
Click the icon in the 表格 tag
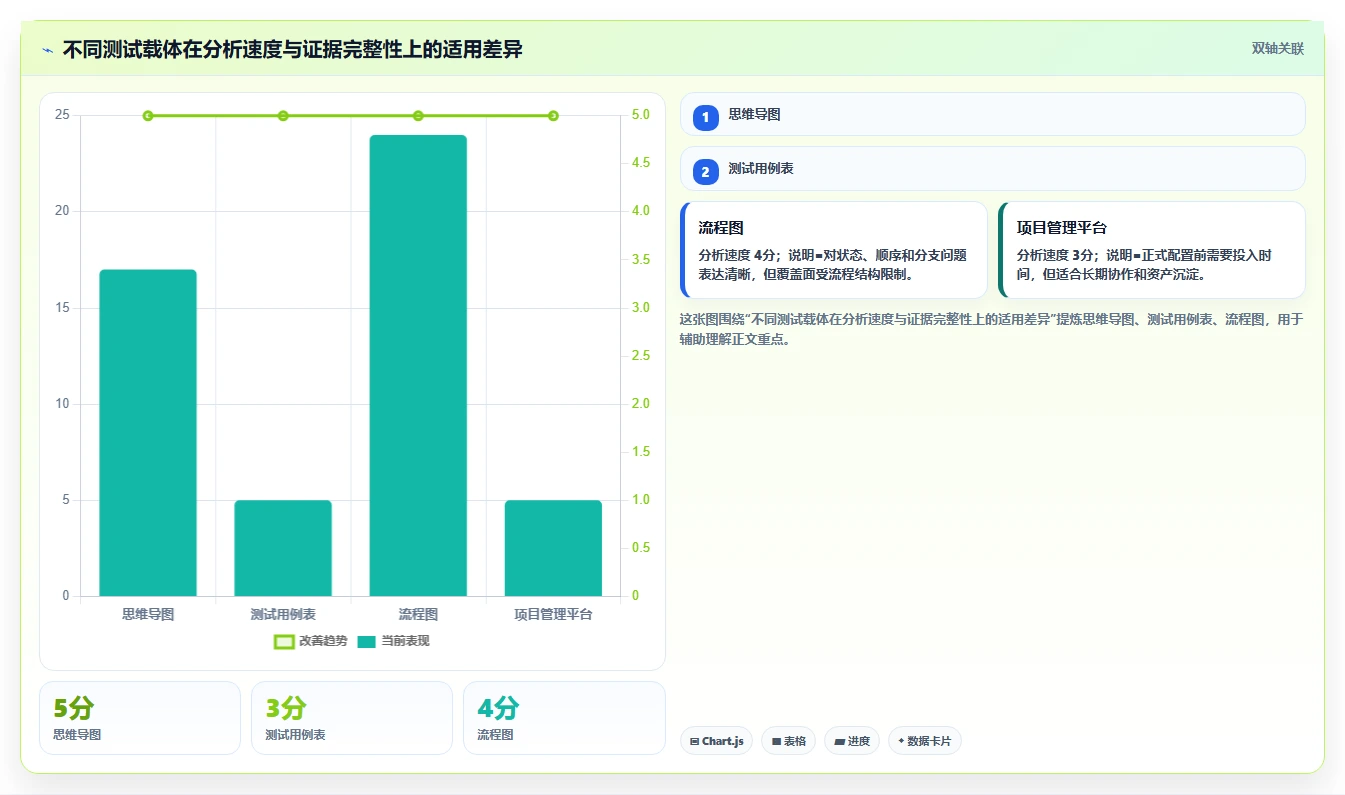click(776, 742)
